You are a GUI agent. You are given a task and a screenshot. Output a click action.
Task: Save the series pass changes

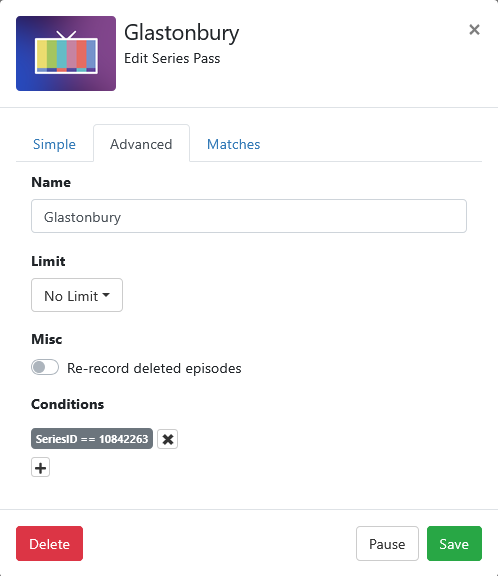point(454,544)
